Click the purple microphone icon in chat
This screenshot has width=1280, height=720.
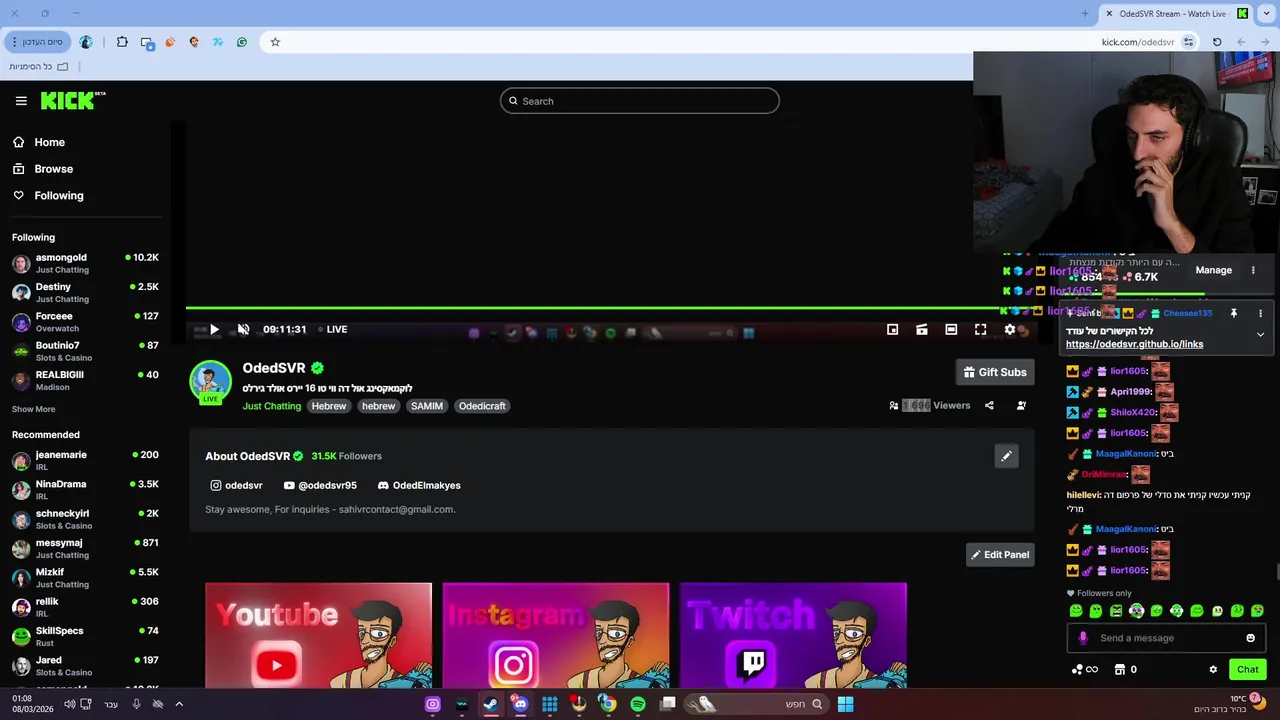click(1083, 638)
